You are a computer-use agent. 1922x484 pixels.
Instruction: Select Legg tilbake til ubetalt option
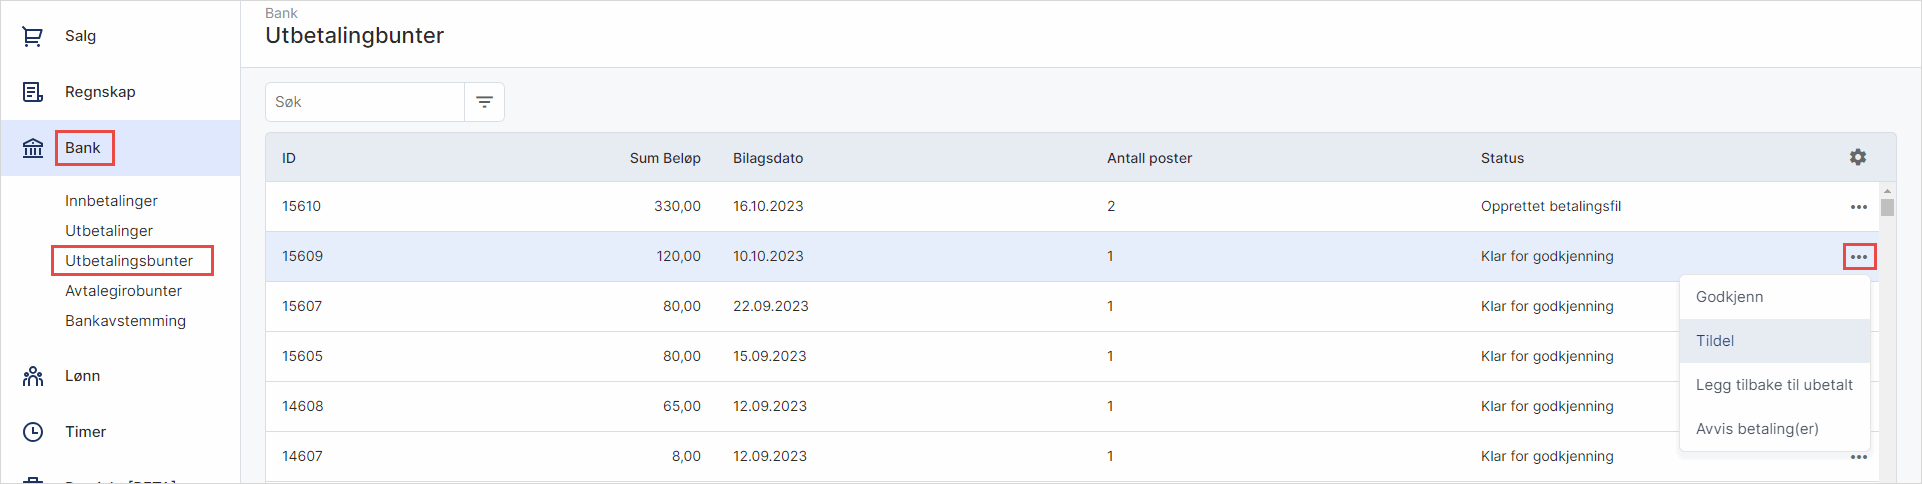click(1774, 385)
